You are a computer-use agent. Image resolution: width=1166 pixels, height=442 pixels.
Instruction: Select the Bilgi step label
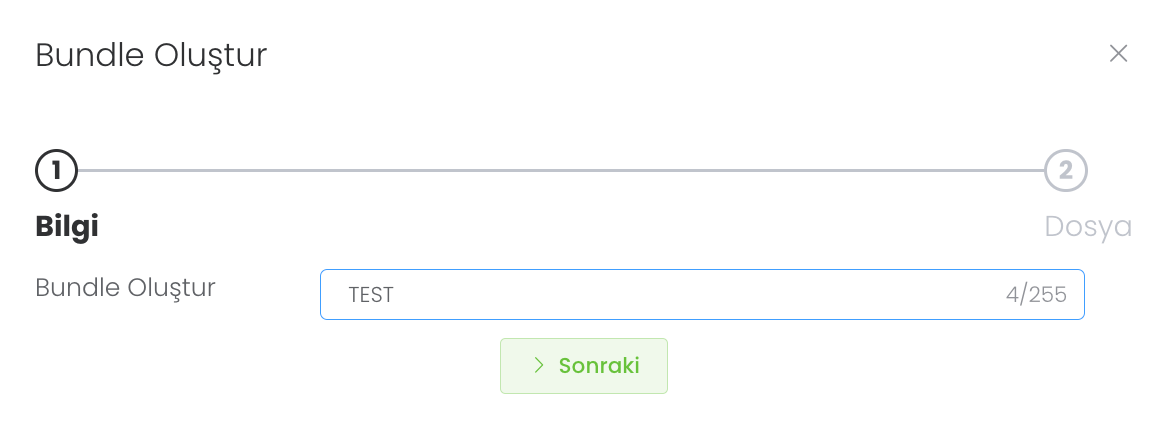(x=67, y=227)
